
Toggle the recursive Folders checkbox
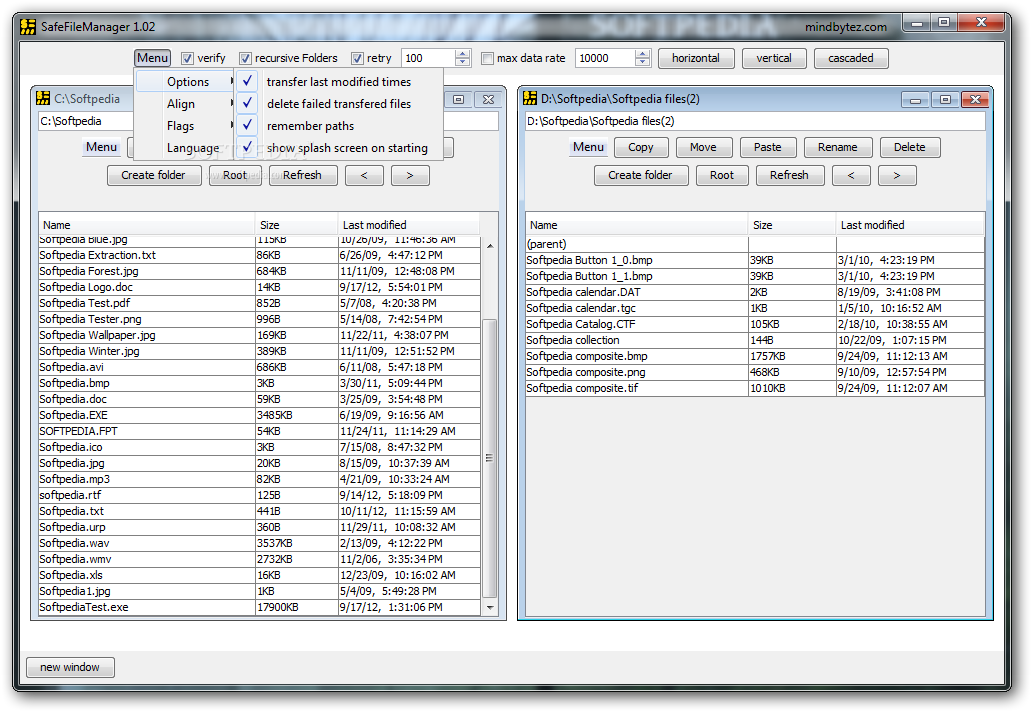245,59
